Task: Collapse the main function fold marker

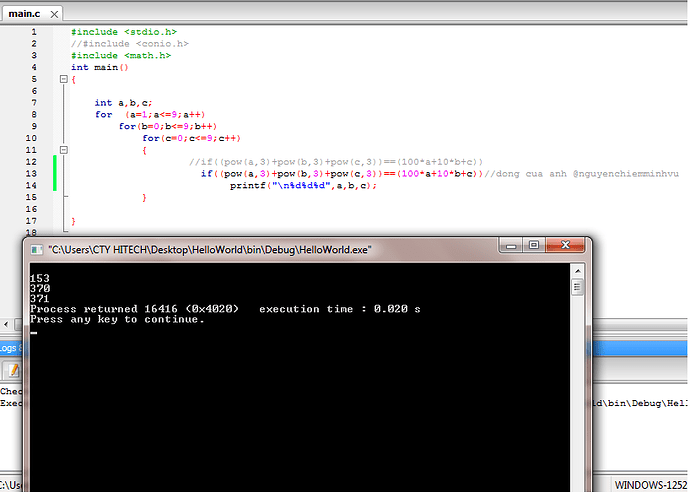Action: tap(62, 79)
